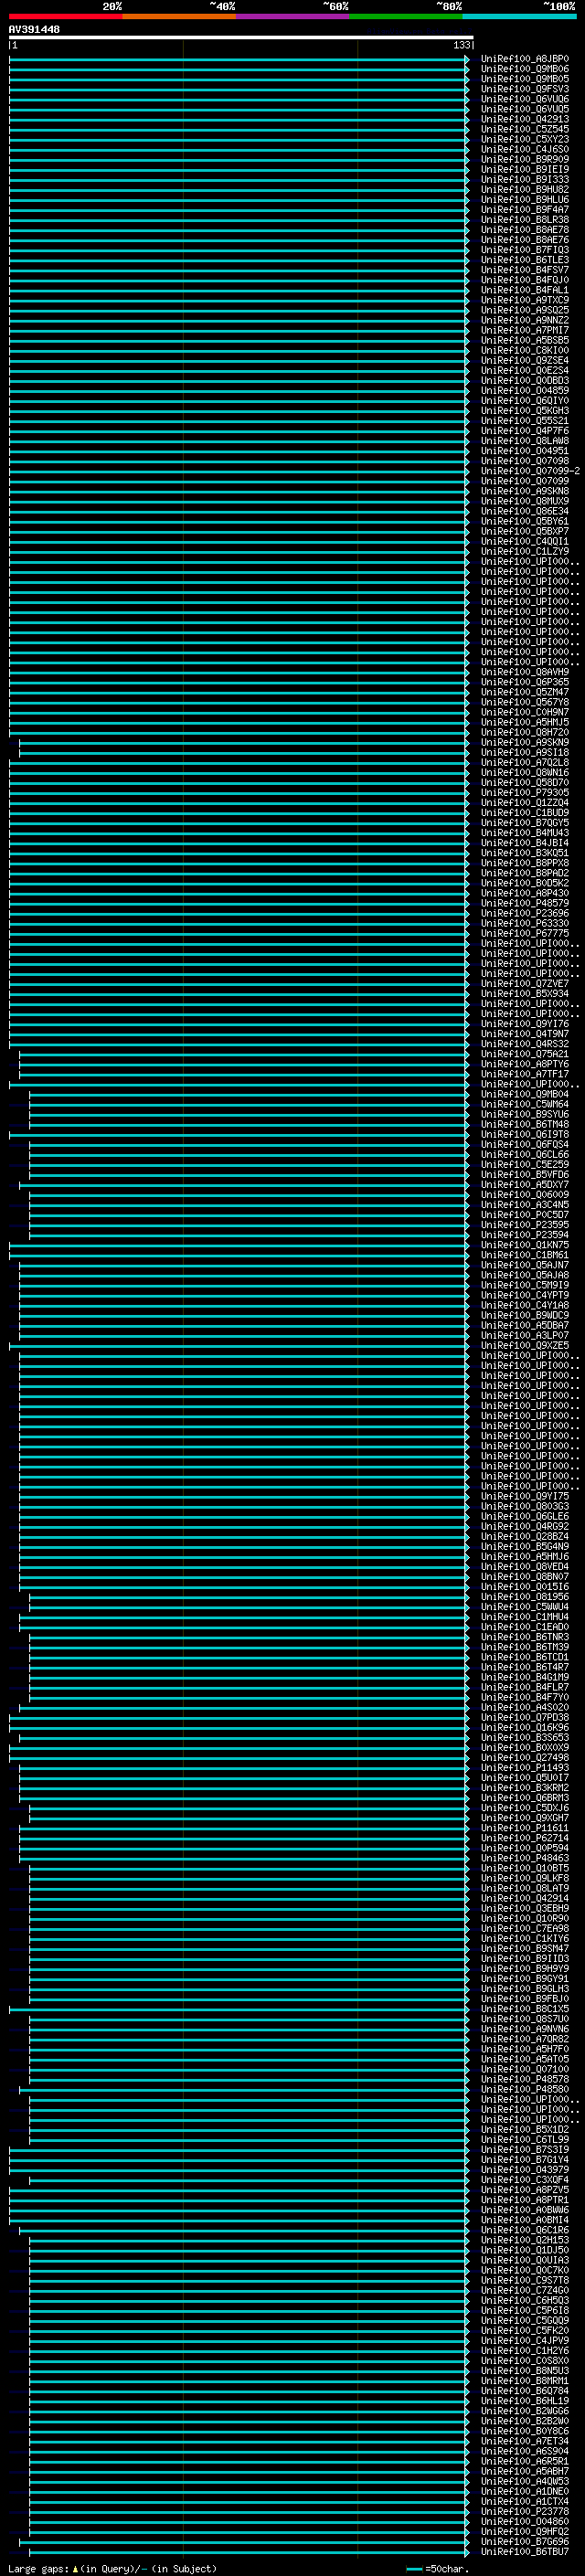Select the UniRef100_B9R909 label
The height and width of the screenshot is (2576, 585).
point(524,159)
